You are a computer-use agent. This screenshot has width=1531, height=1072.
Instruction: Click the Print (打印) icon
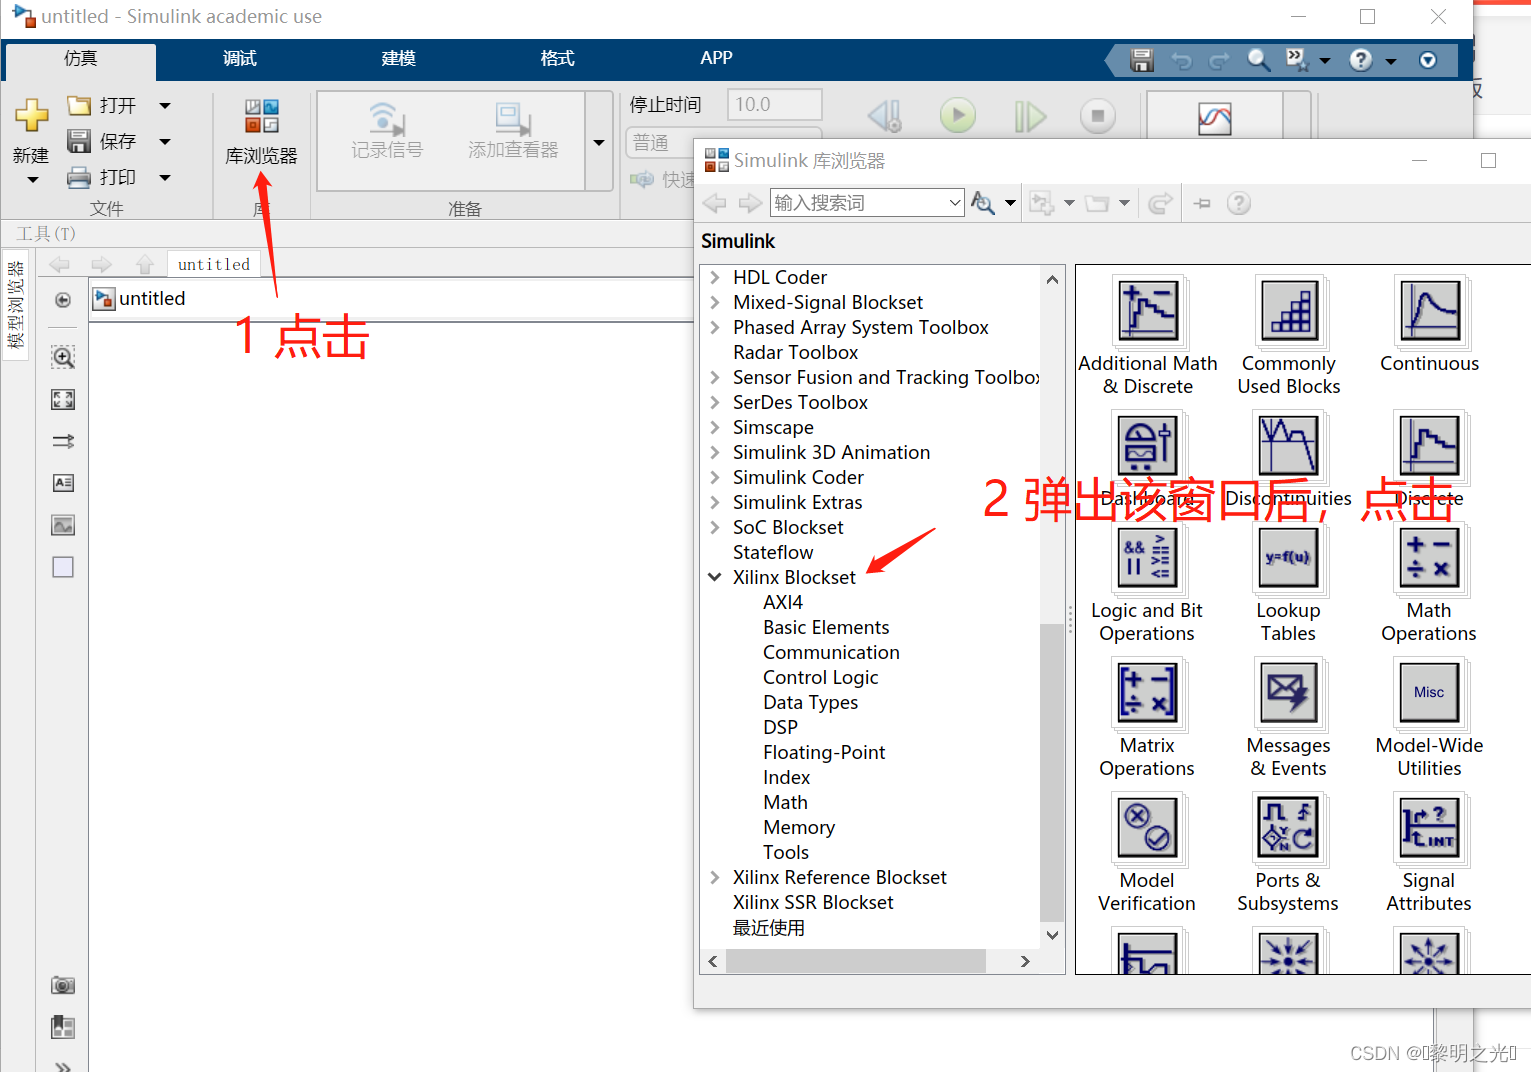pyautogui.click(x=79, y=178)
